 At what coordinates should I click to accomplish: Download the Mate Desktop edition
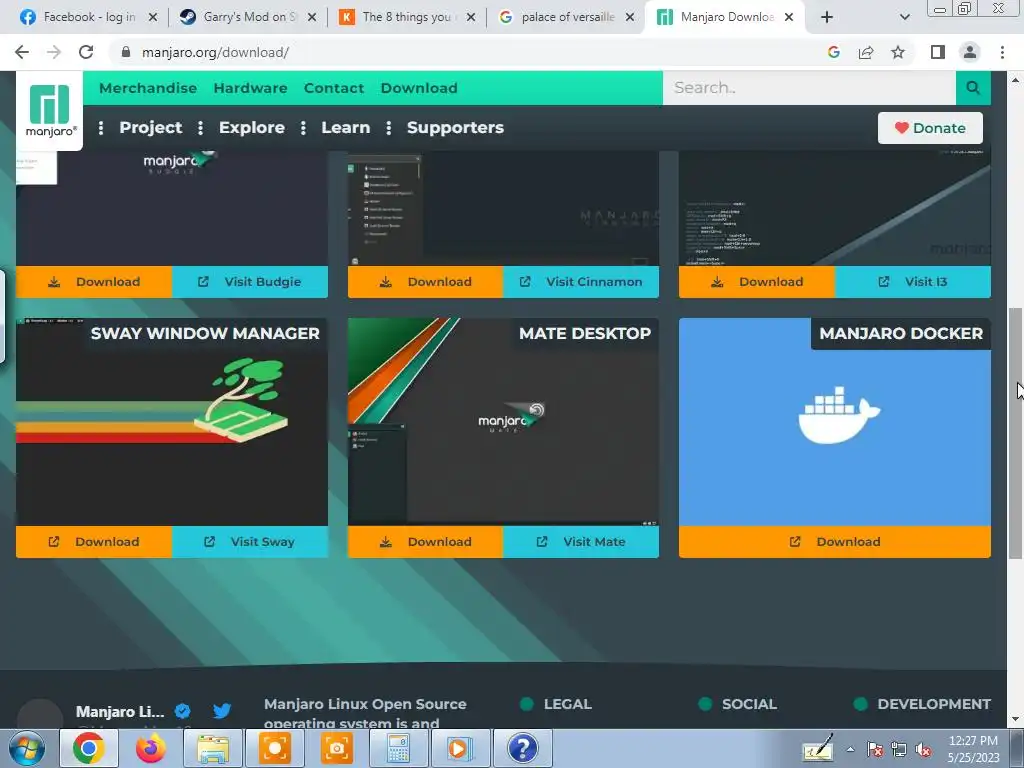pyautogui.click(x=426, y=541)
